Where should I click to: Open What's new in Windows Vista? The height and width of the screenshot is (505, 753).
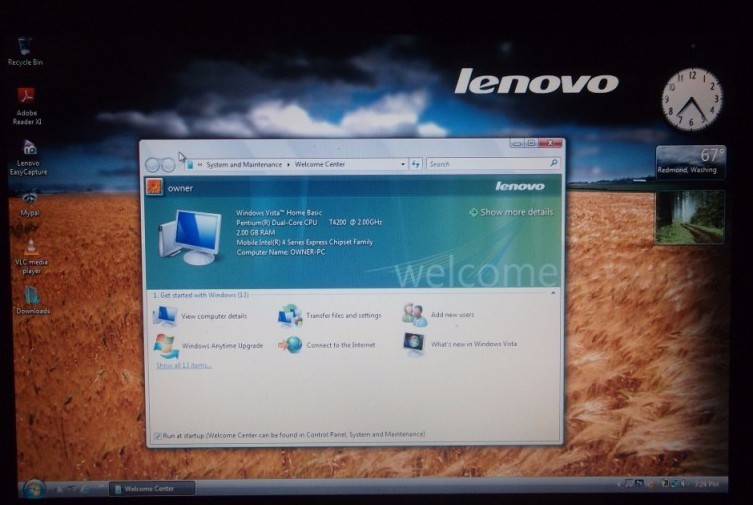click(x=473, y=344)
